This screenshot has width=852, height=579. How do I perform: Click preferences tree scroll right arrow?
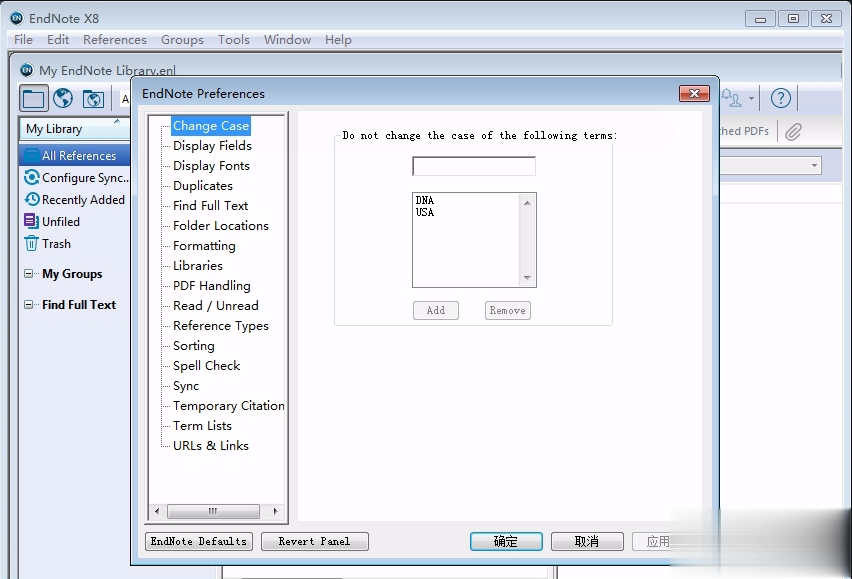[275, 511]
